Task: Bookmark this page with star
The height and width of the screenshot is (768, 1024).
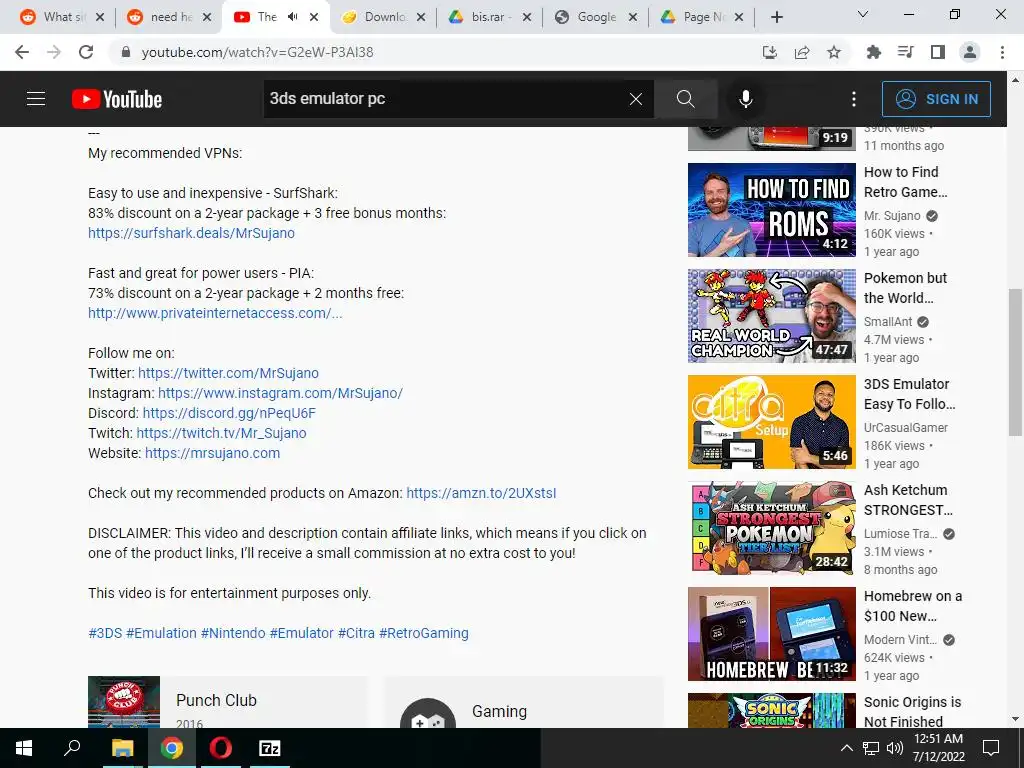Action: pos(834,52)
